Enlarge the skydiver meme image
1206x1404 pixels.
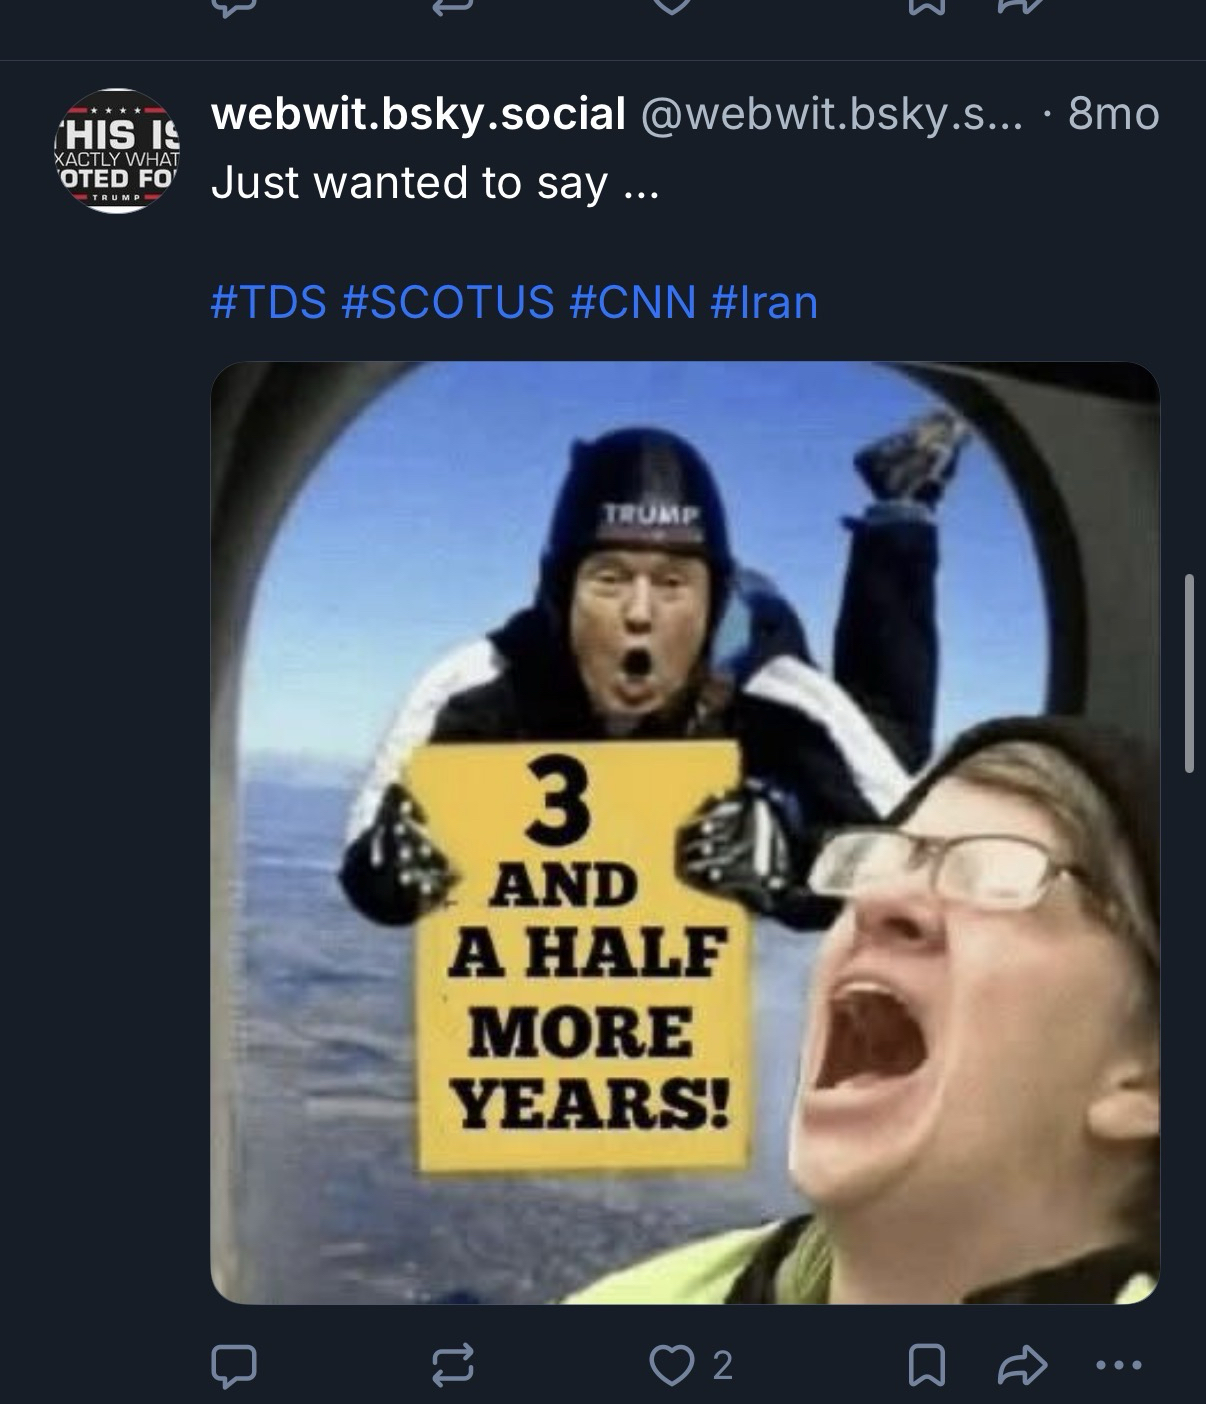click(x=685, y=832)
